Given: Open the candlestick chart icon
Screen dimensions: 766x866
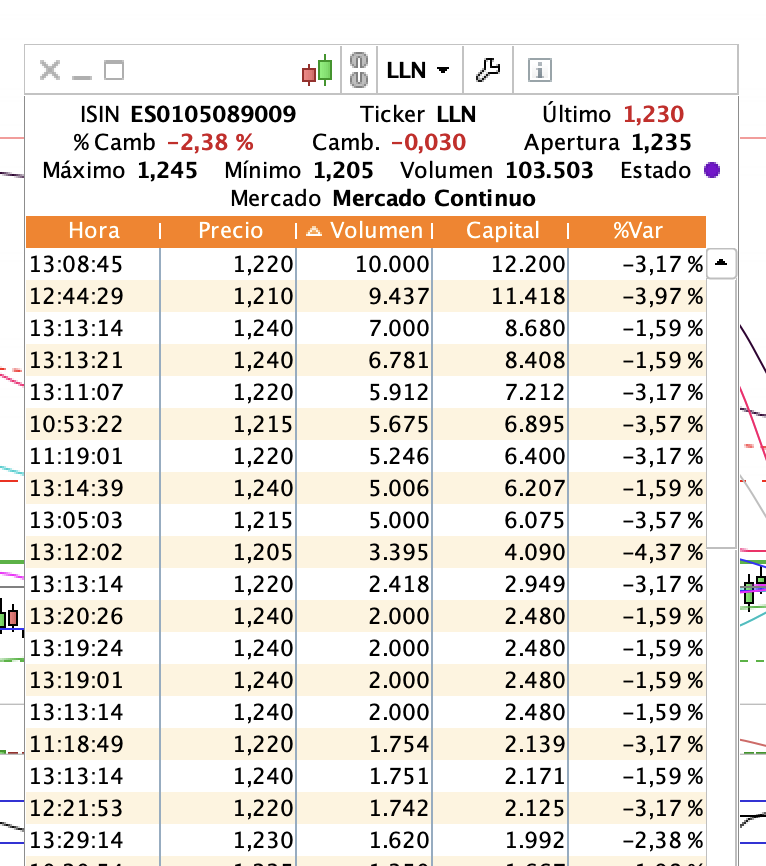Looking at the screenshot, I should click(x=317, y=70).
